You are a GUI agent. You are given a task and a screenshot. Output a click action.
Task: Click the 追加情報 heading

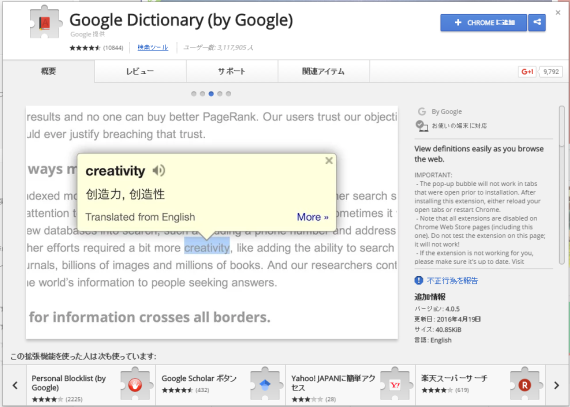coord(430,297)
